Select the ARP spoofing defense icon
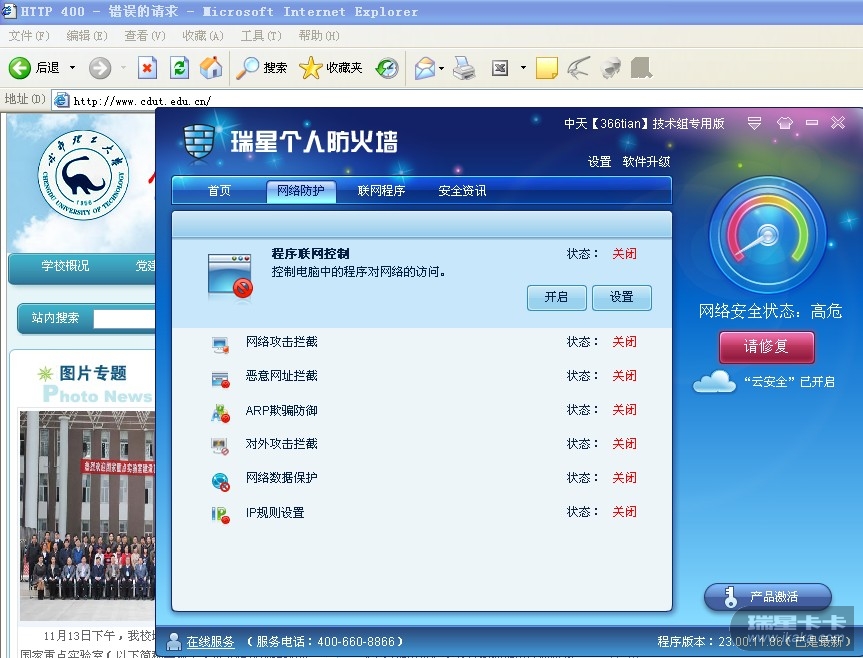 (220, 413)
